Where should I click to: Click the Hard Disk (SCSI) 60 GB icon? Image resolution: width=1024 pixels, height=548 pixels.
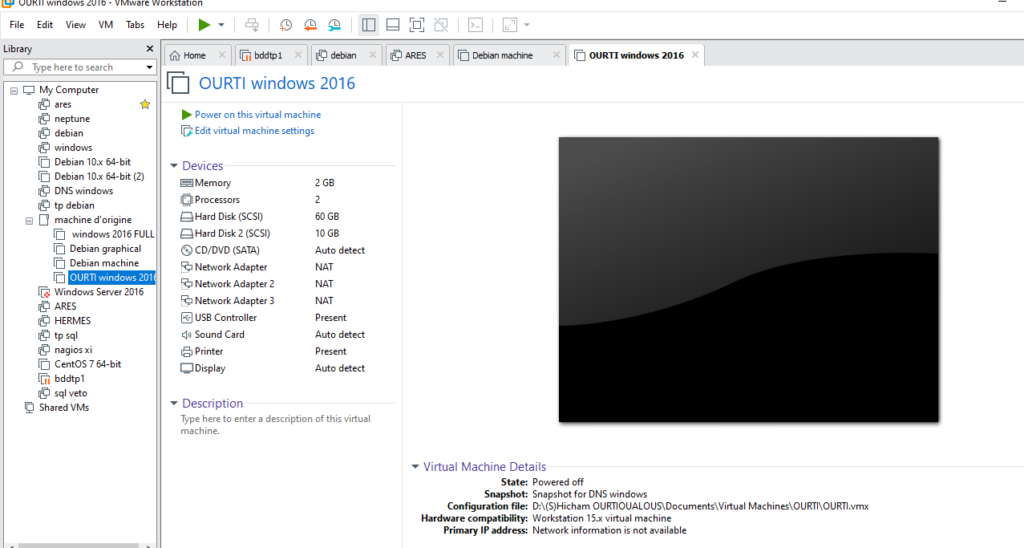pyautogui.click(x=186, y=217)
